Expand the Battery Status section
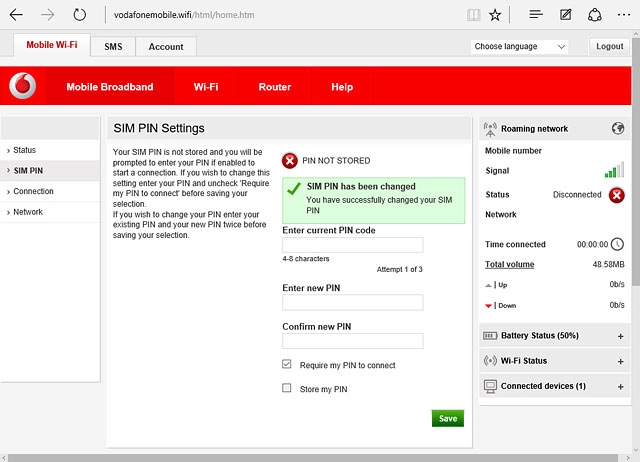Screen dimensions: 640x462 (620, 336)
